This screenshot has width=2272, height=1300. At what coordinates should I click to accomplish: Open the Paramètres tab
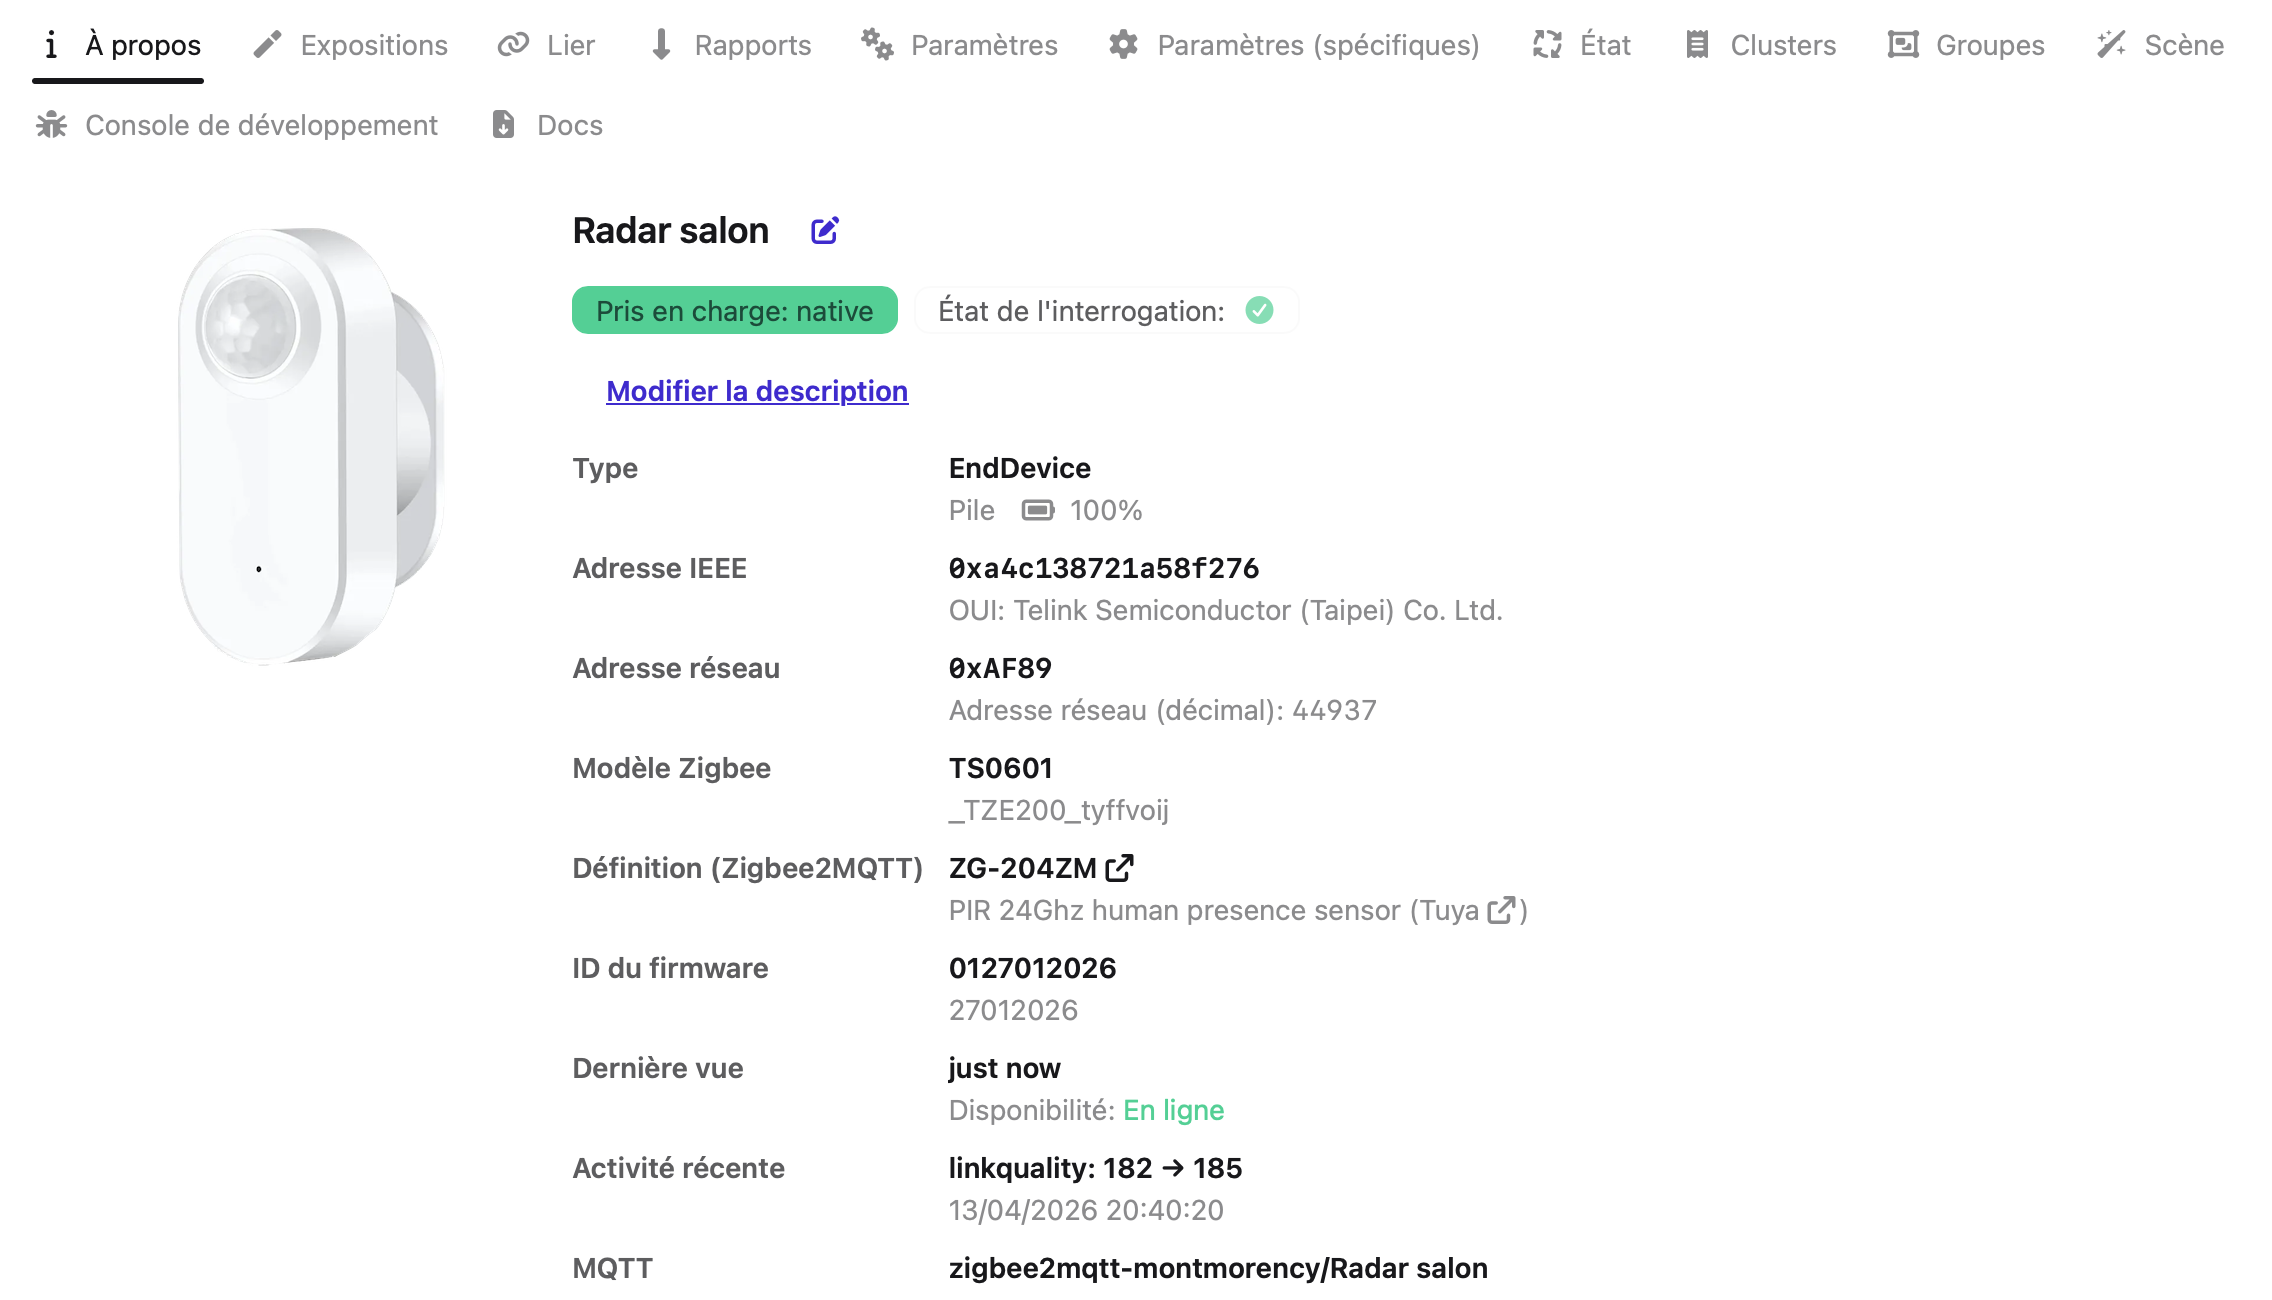click(959, 45)
